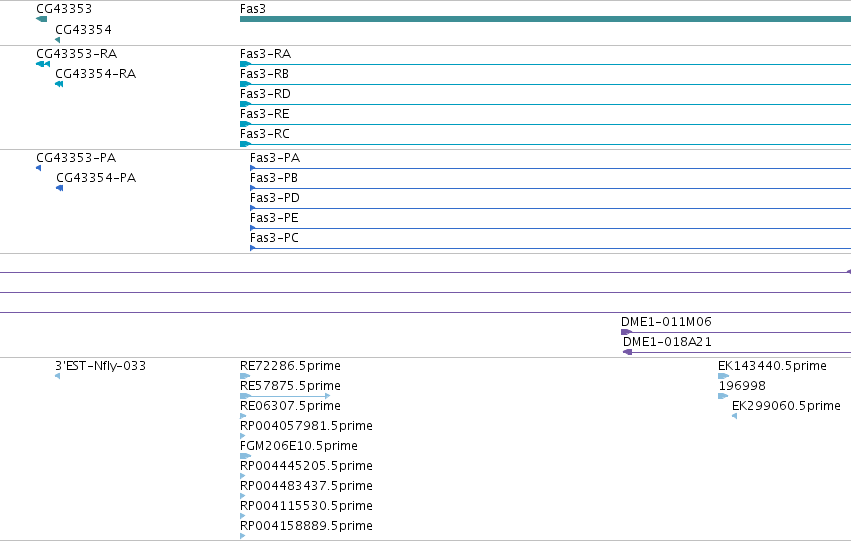Select transcript CG43354-RA label
This screenshot has width=851, height=541.
pyautogui.click(x=96, y=74)
